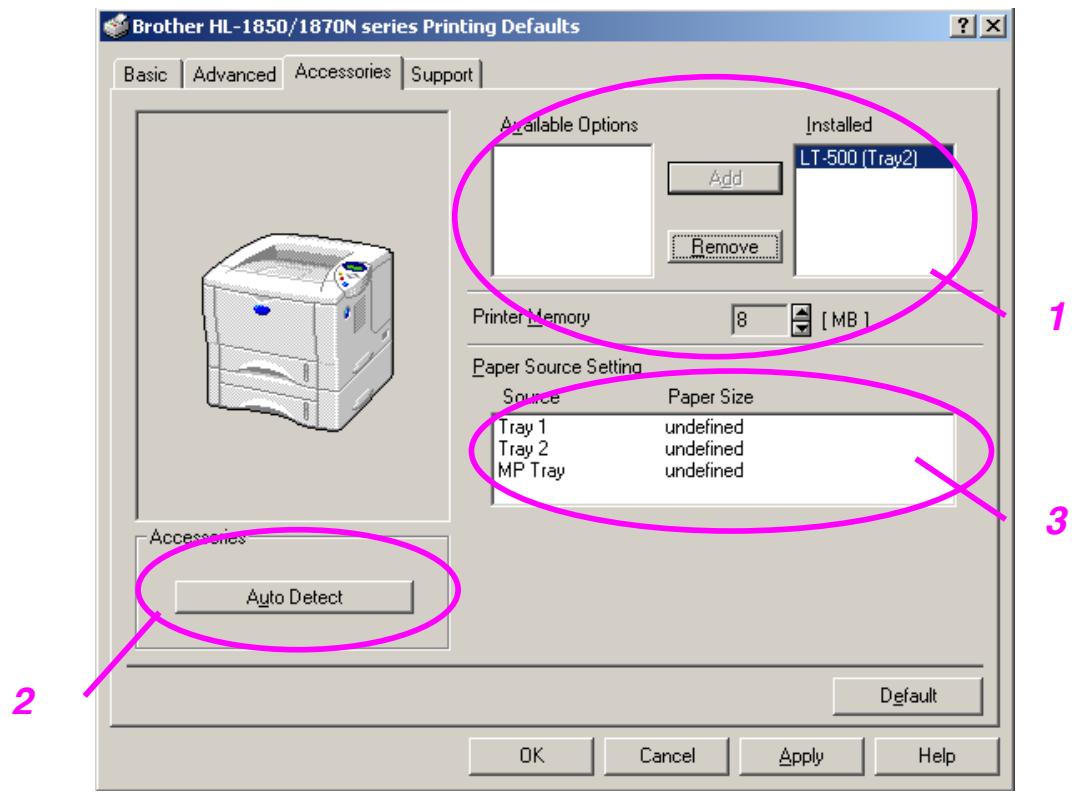Click the Source column header

(530, 396)
